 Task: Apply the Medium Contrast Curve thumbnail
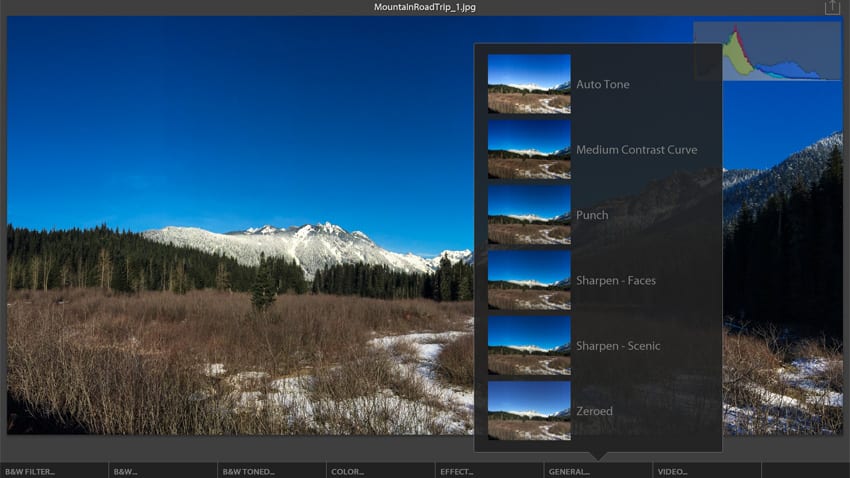pyautogui.click(x=529, y=150)
